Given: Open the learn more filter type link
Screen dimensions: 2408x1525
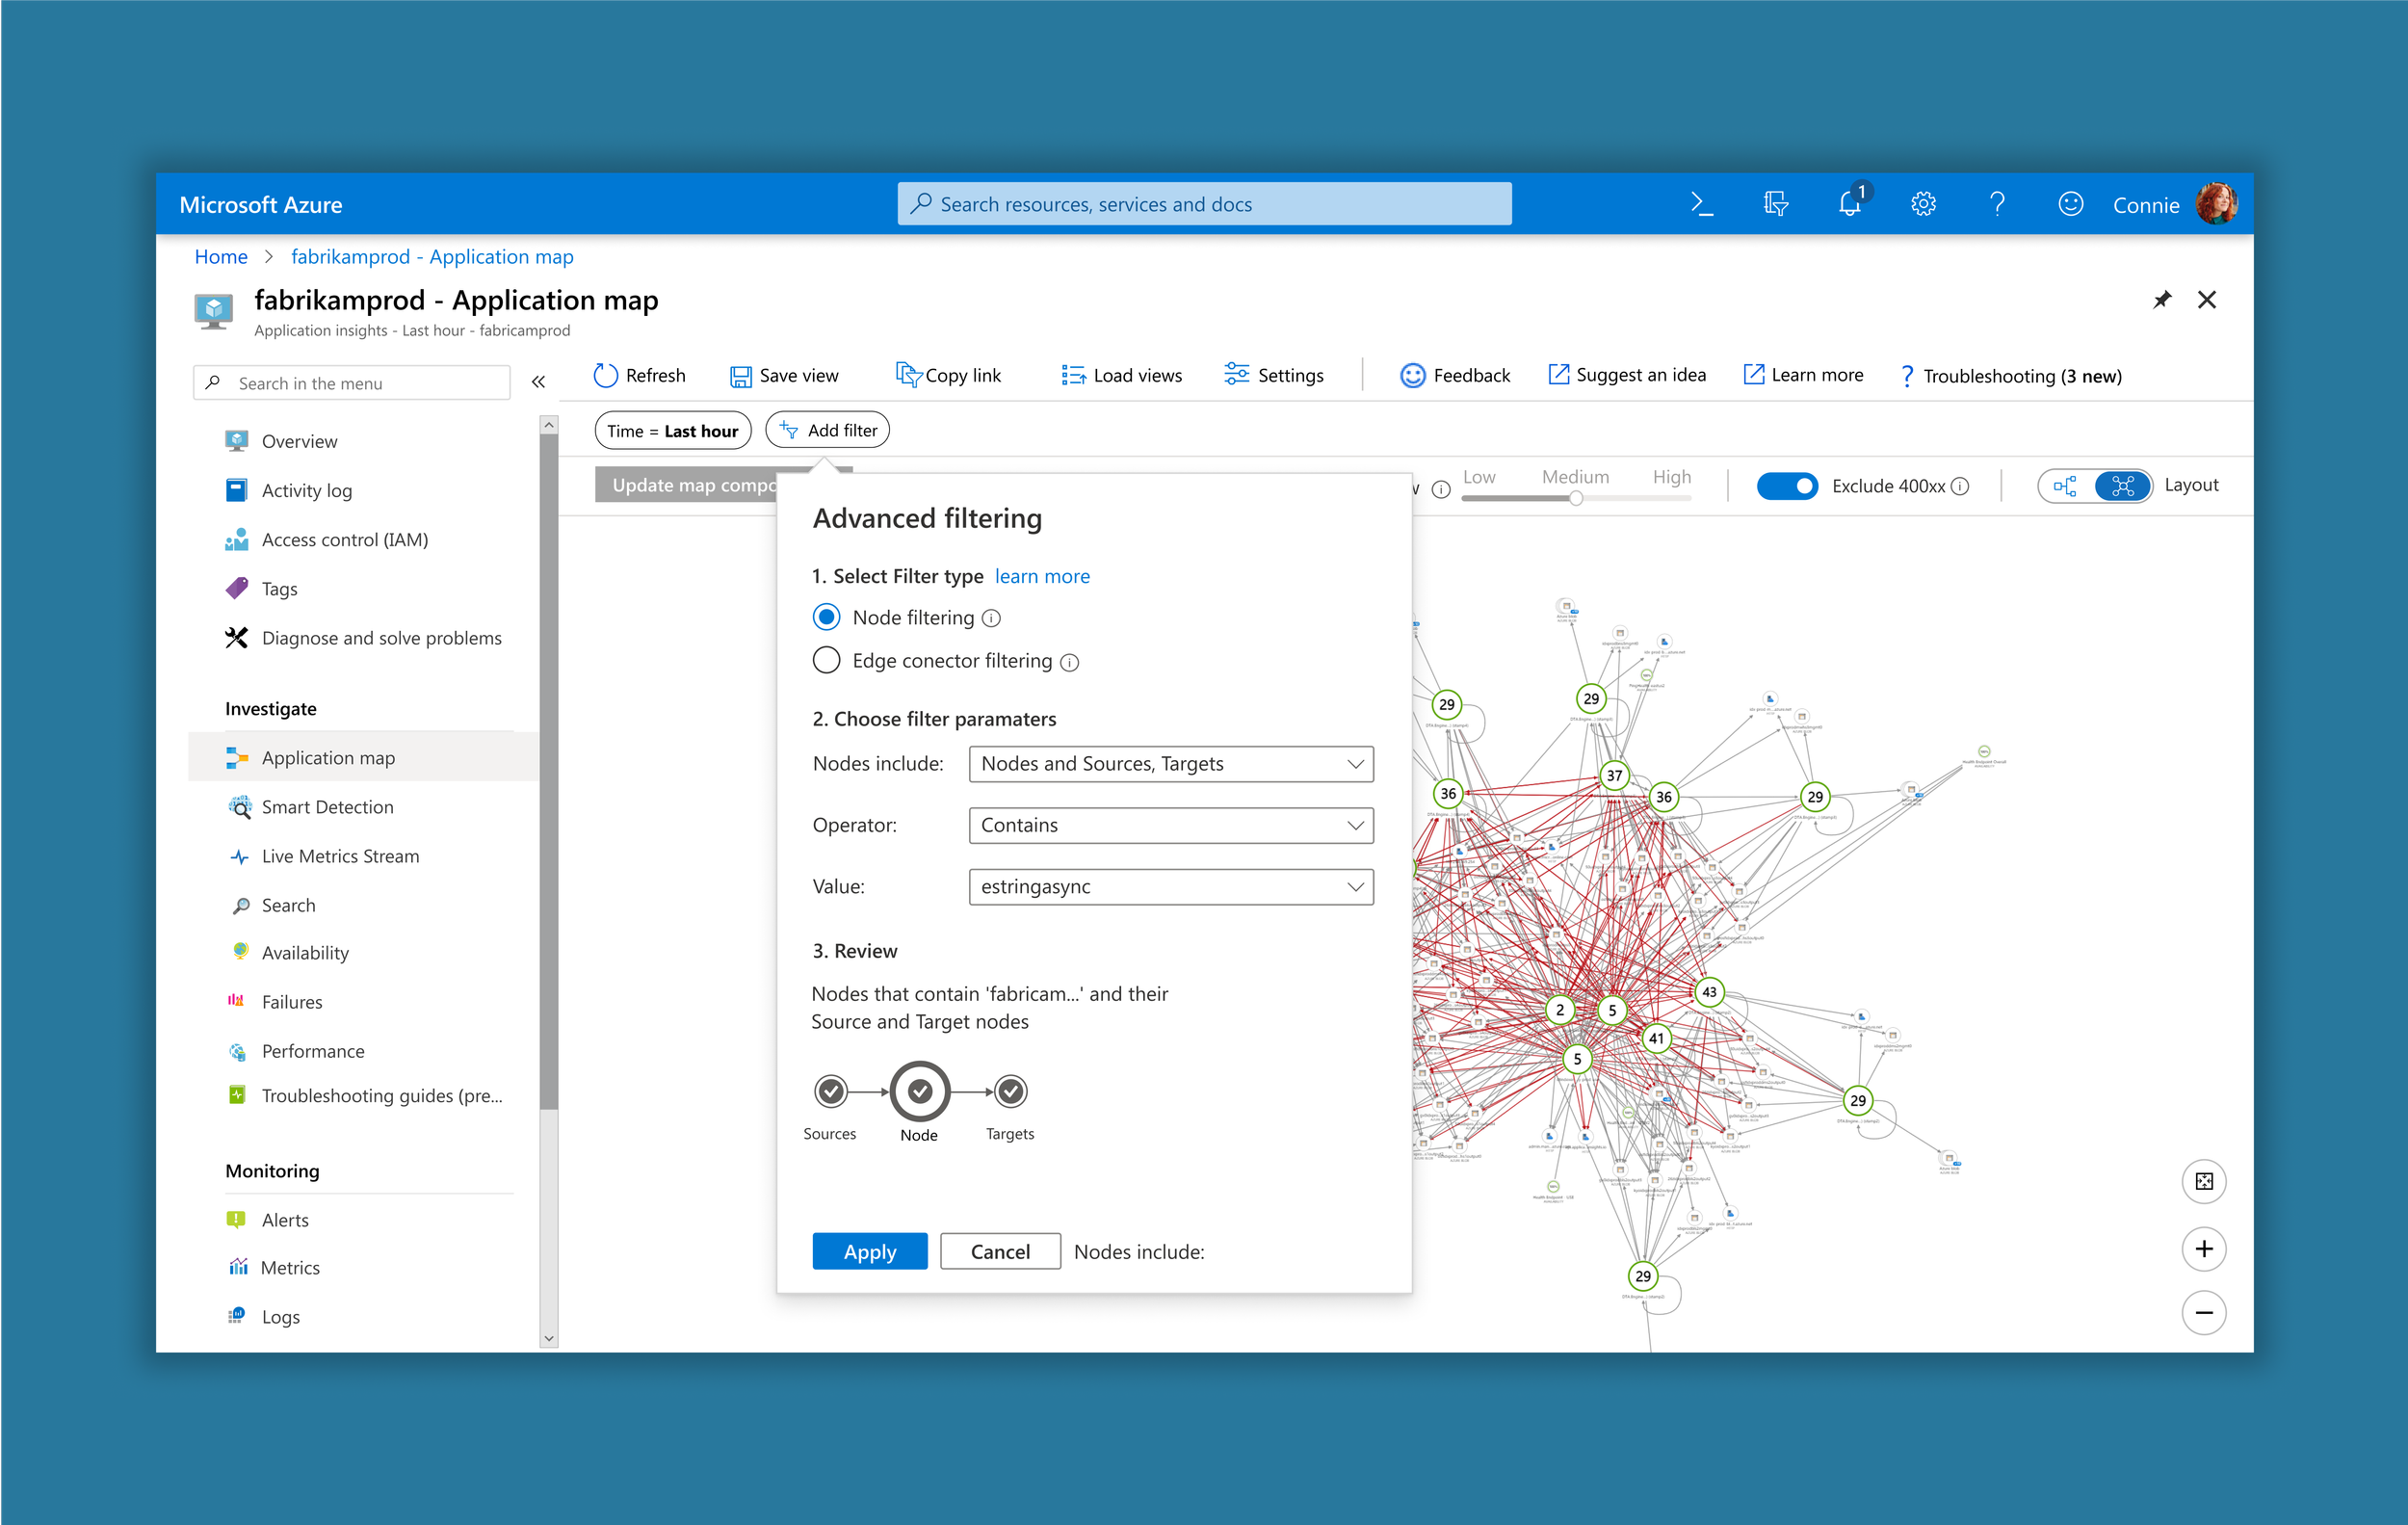Looking at the screenshot, I should point(1042,576).
